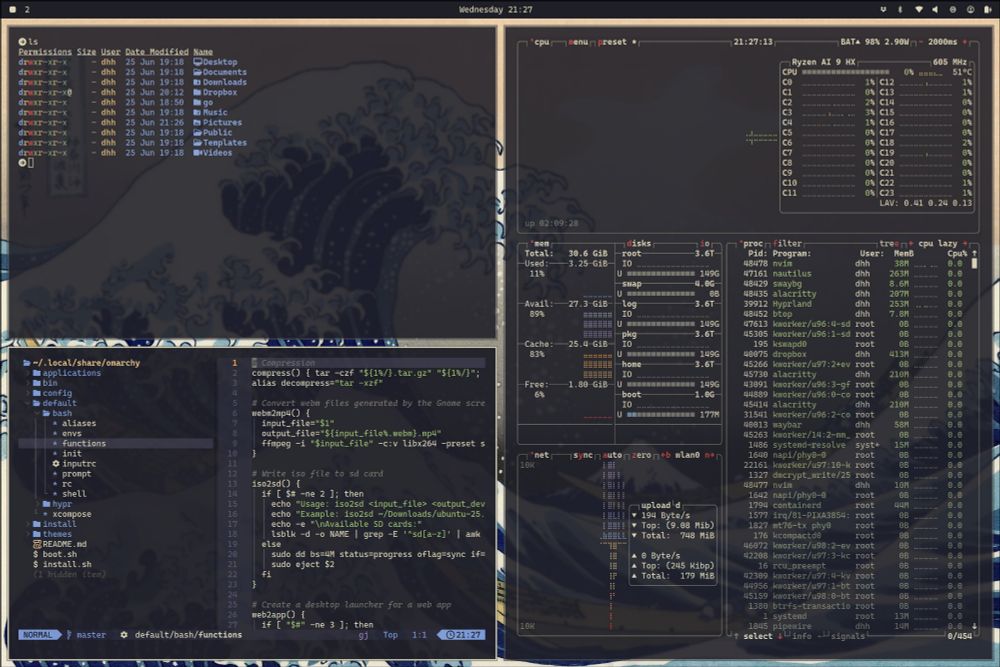Click the filter option in btop proc box
The width and height of the screenshot is (1000, 667).
[x=788, y=244]
